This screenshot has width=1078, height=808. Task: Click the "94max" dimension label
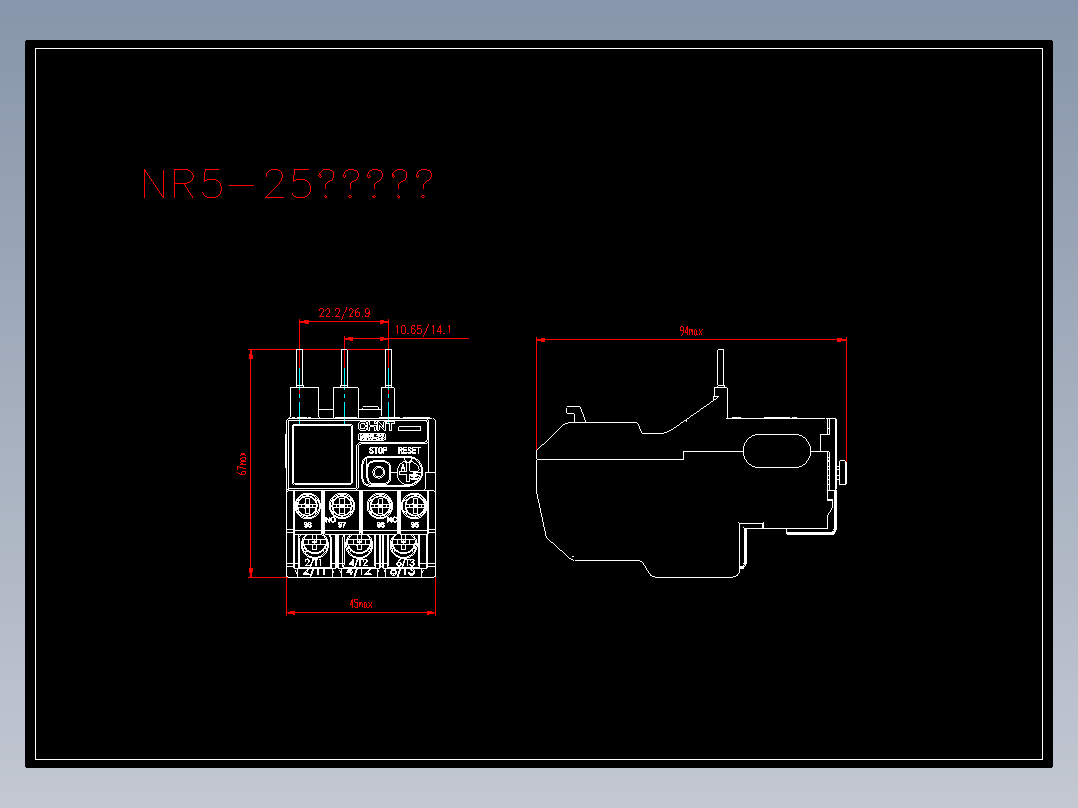(691, 331)
